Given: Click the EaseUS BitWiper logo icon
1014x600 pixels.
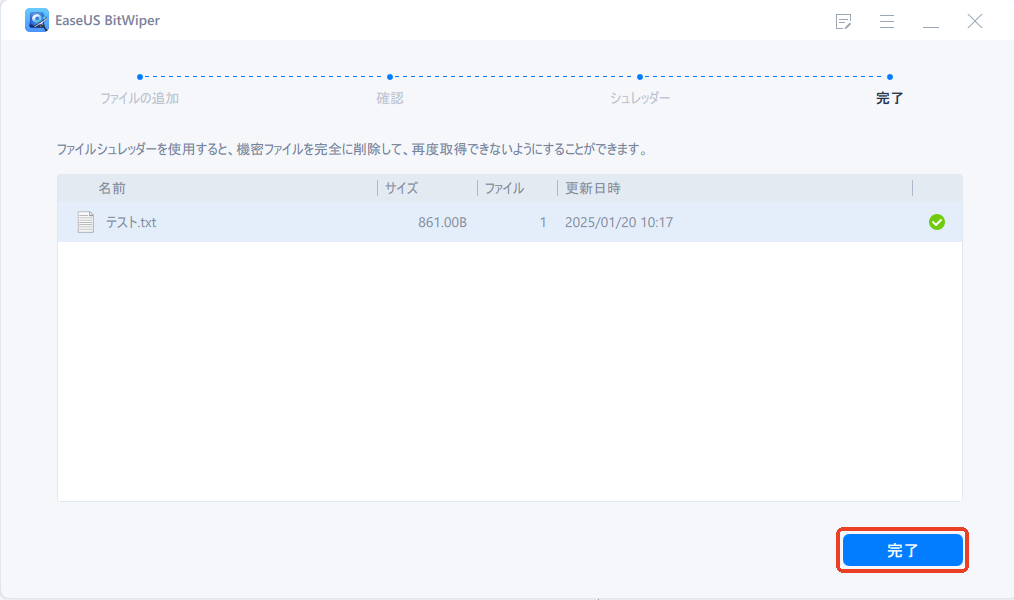Looking at the screenshot, I should [x=37, y=20].
